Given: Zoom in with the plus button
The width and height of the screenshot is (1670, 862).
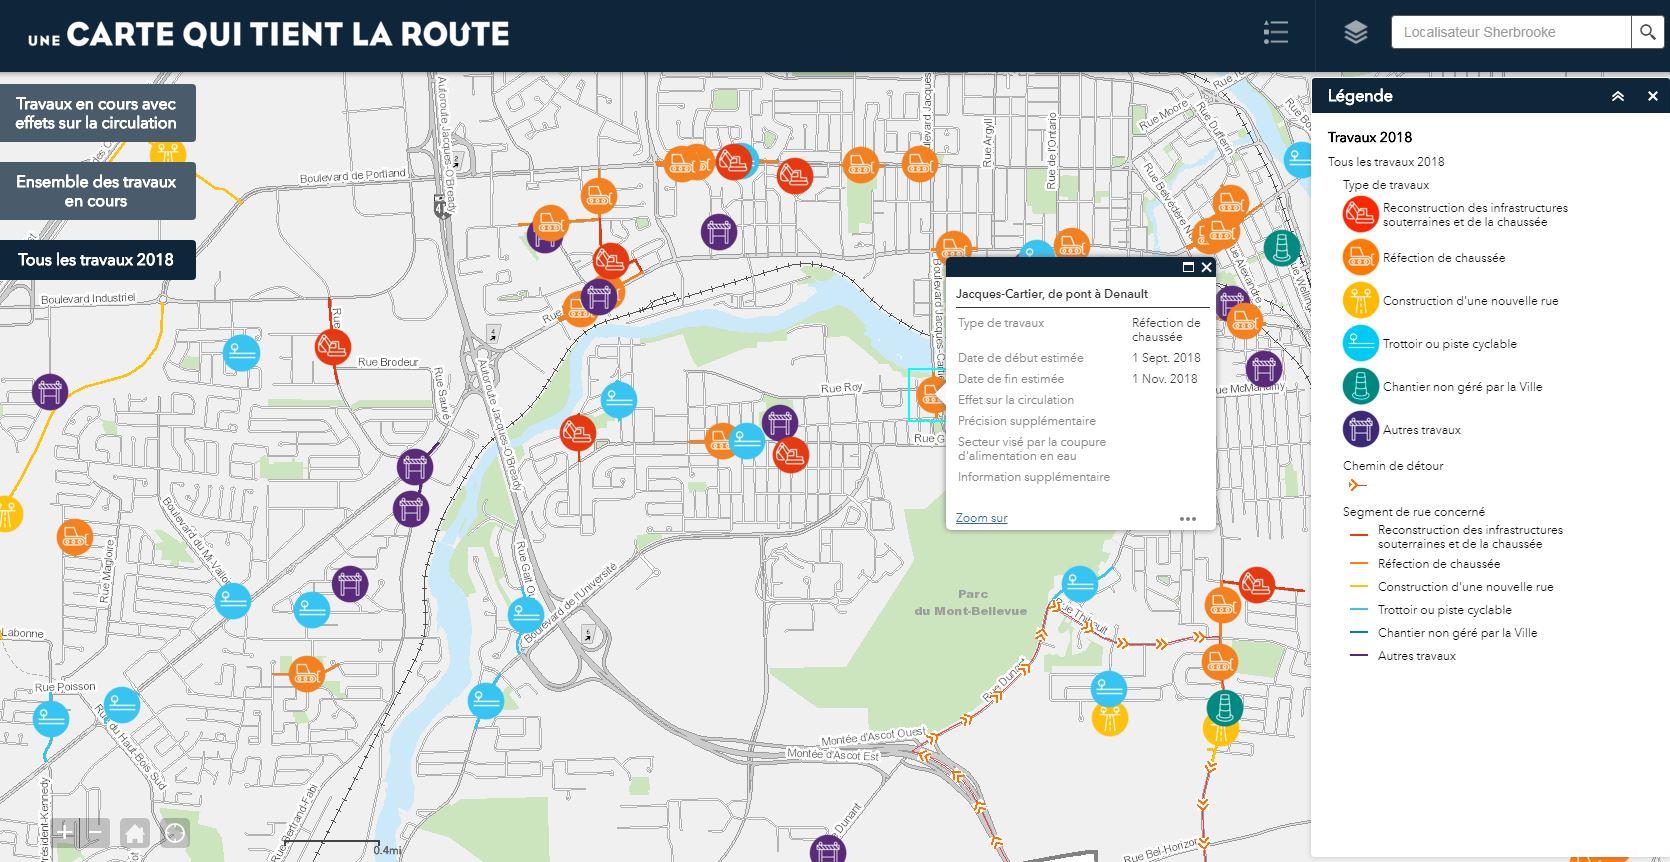Looking at the screenshot, I should (x=65, y=833).
